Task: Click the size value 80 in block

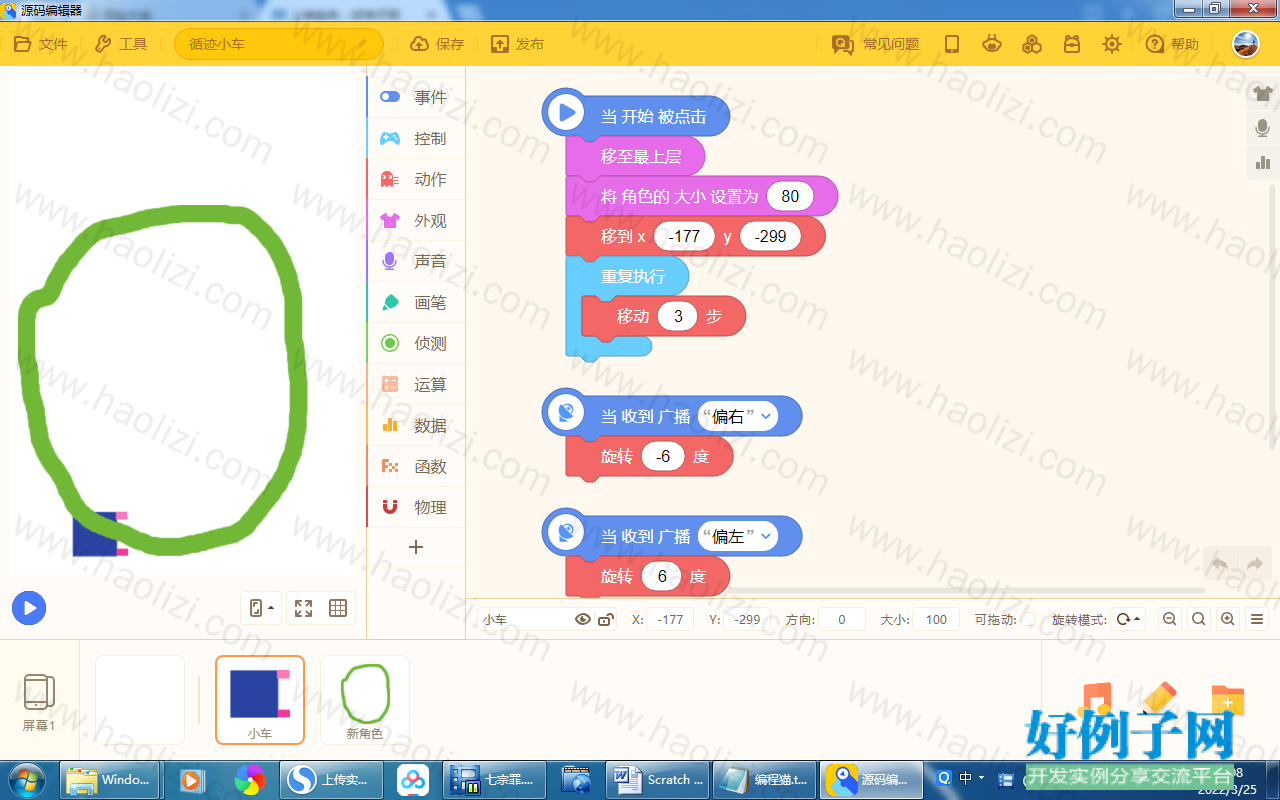Action: click(x=790, y=196)
